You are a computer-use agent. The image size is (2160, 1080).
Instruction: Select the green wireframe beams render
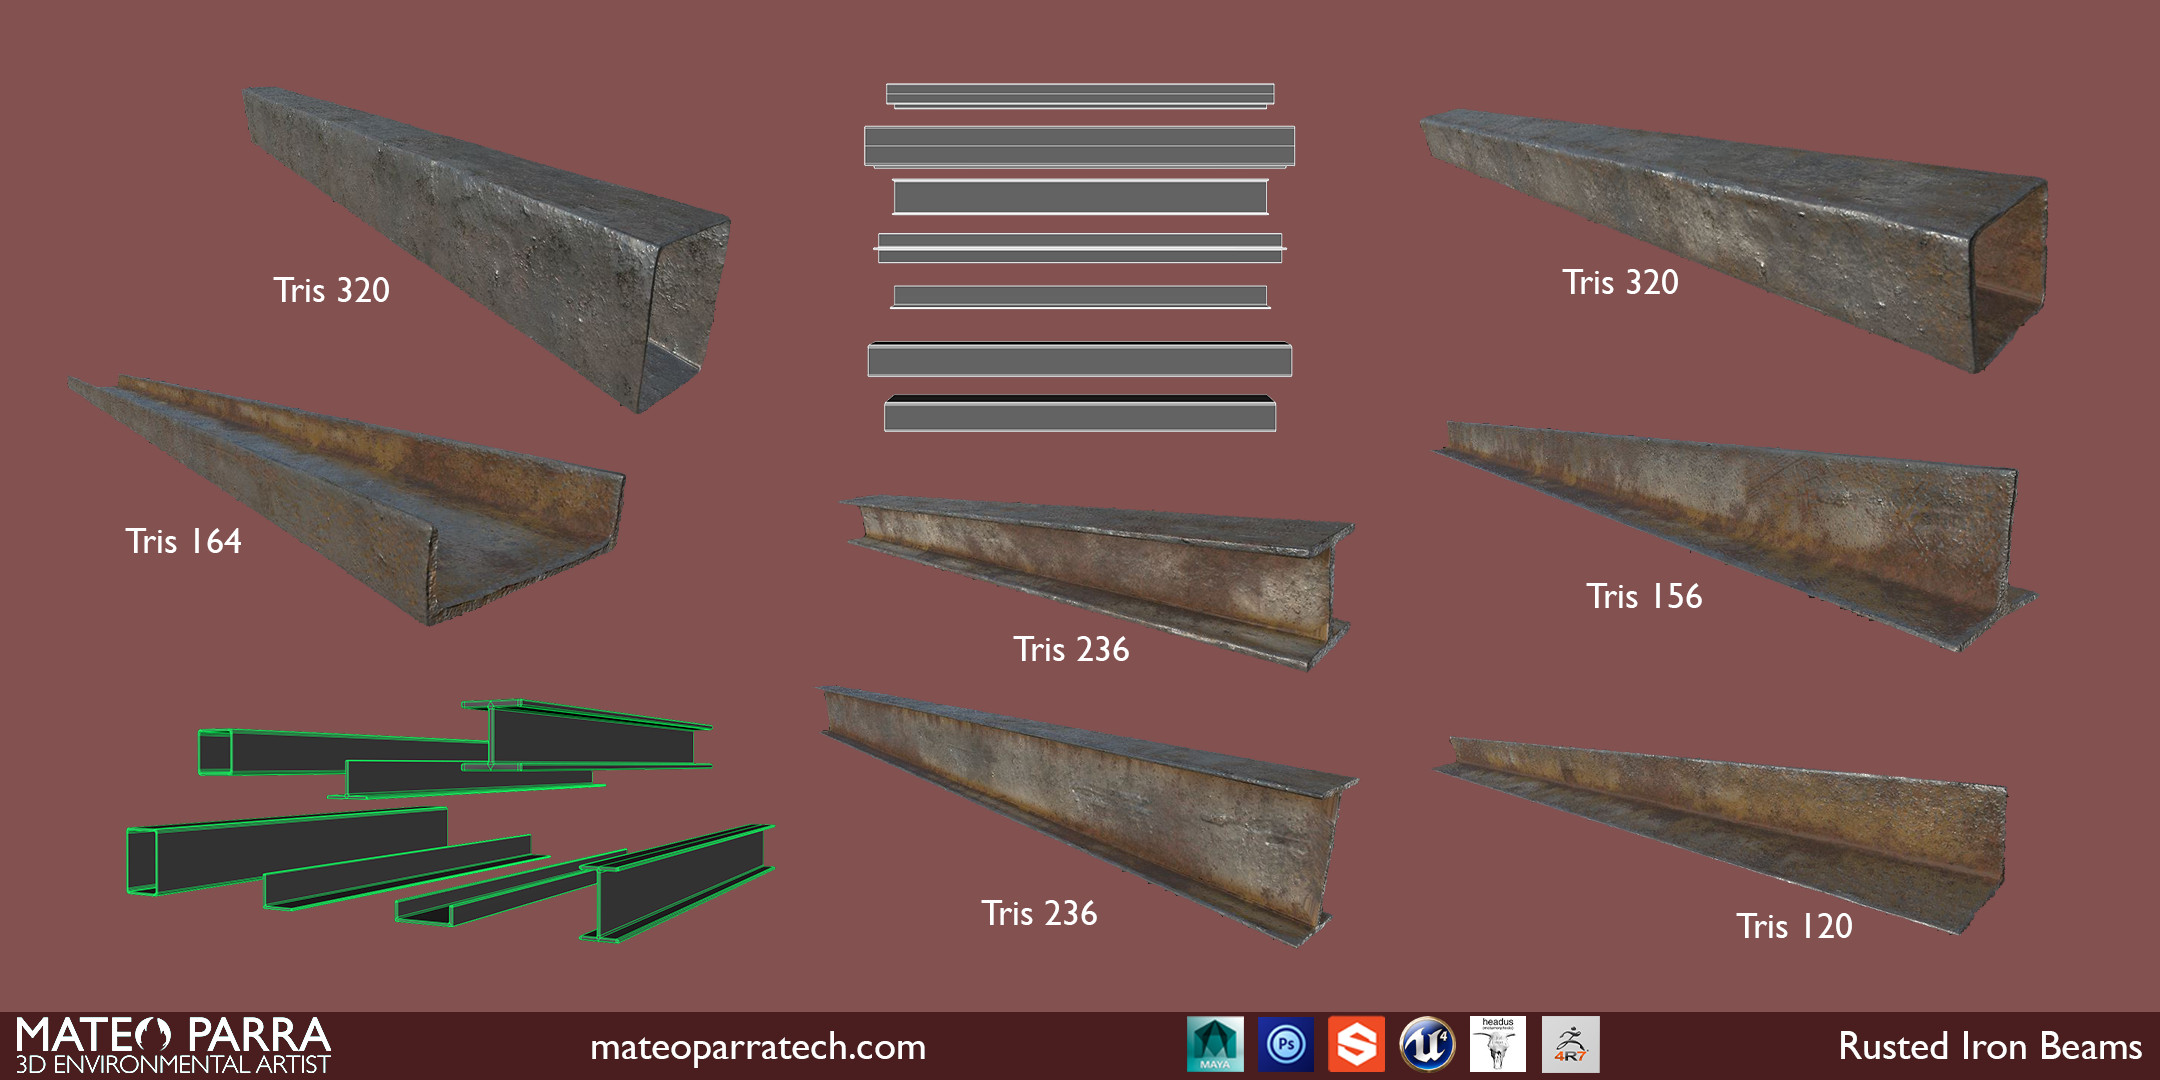[450, 820]
